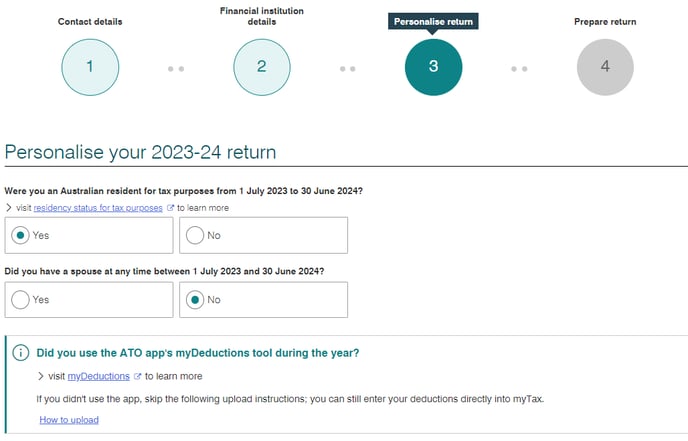Open the Prepare return step label

click(x=605, y=22)
